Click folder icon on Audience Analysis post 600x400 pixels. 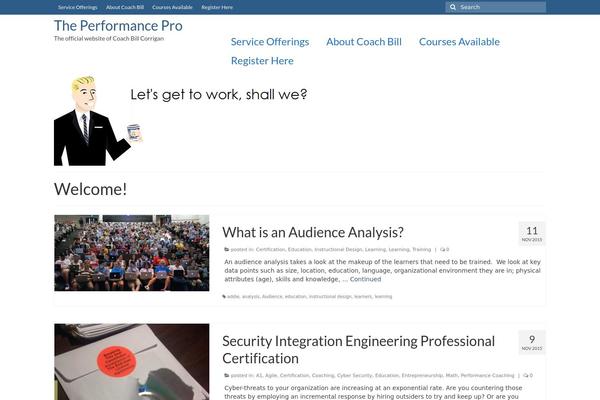coord(227,250)
